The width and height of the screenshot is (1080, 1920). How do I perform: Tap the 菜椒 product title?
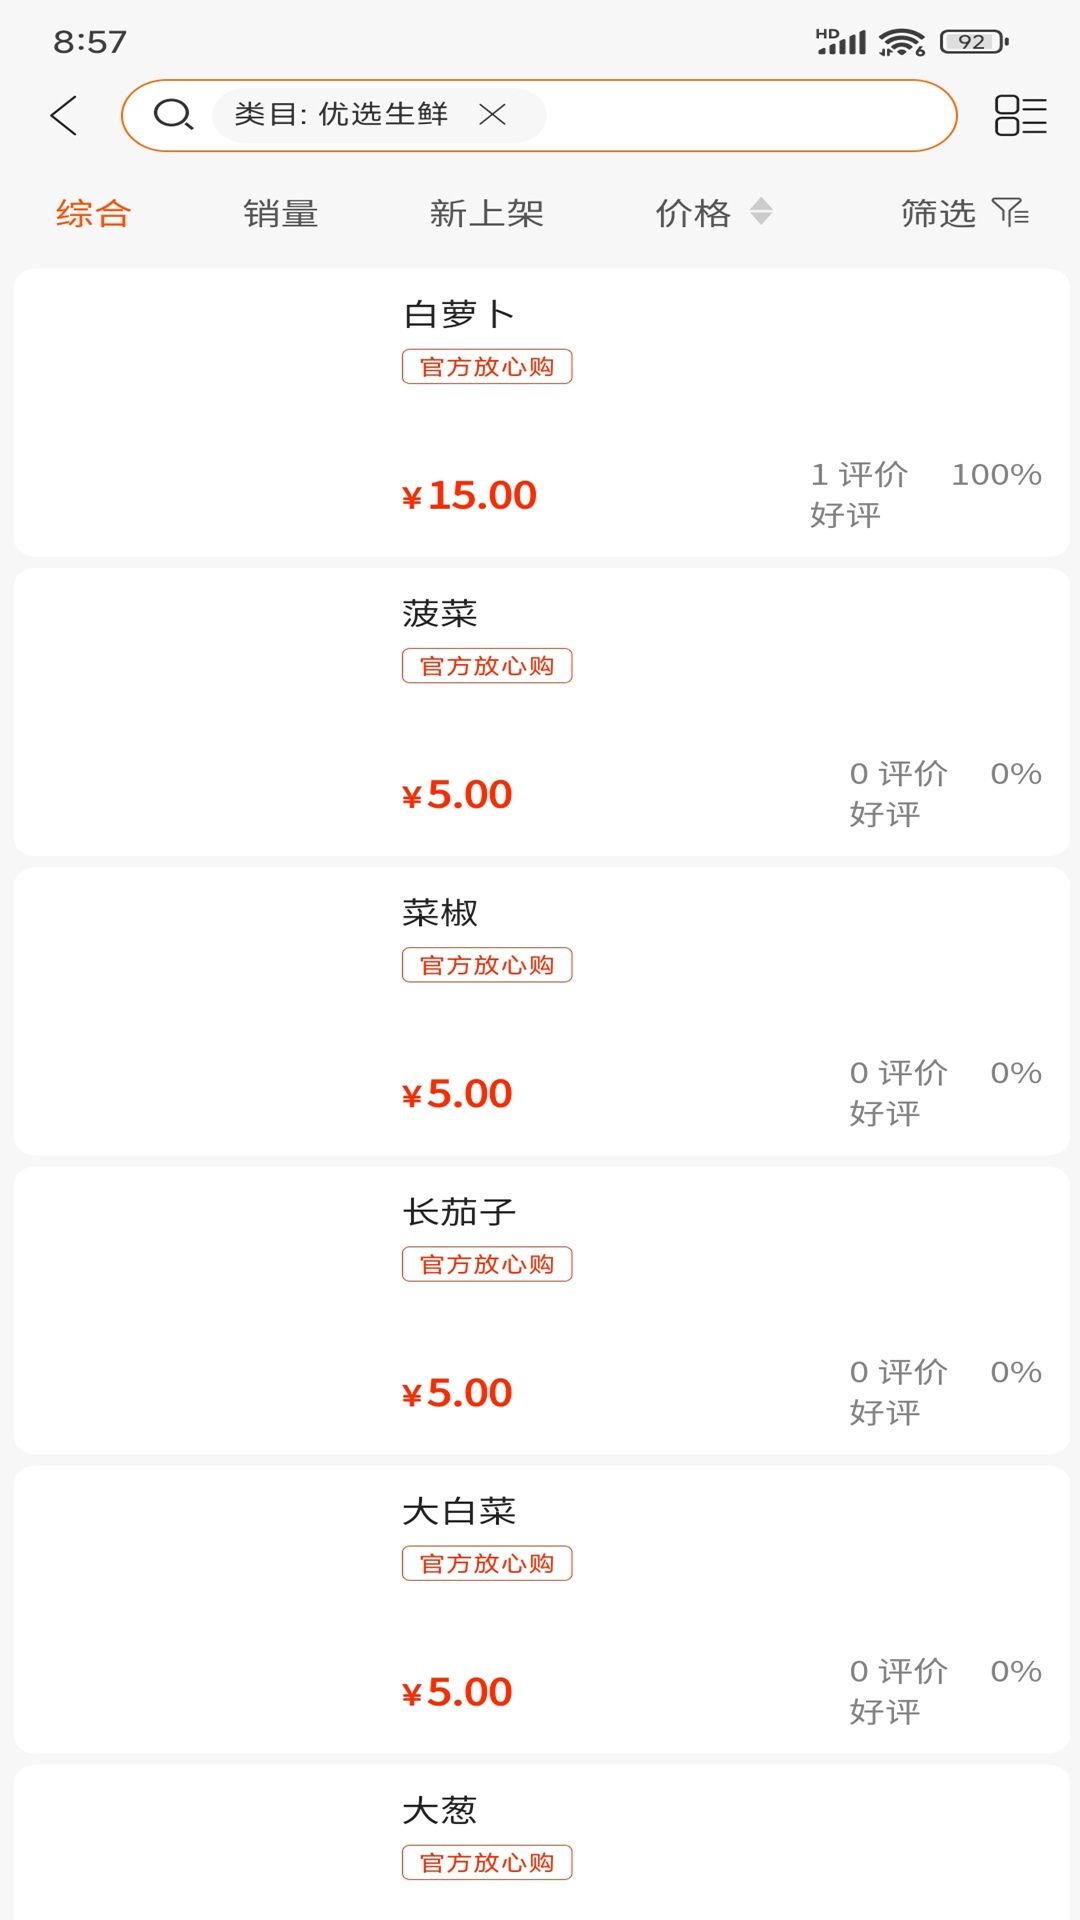(440, 912)
